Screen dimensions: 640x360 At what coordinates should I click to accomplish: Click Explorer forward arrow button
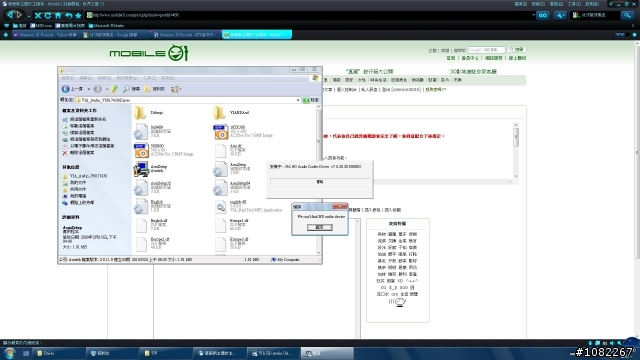[x=98, y=89]
